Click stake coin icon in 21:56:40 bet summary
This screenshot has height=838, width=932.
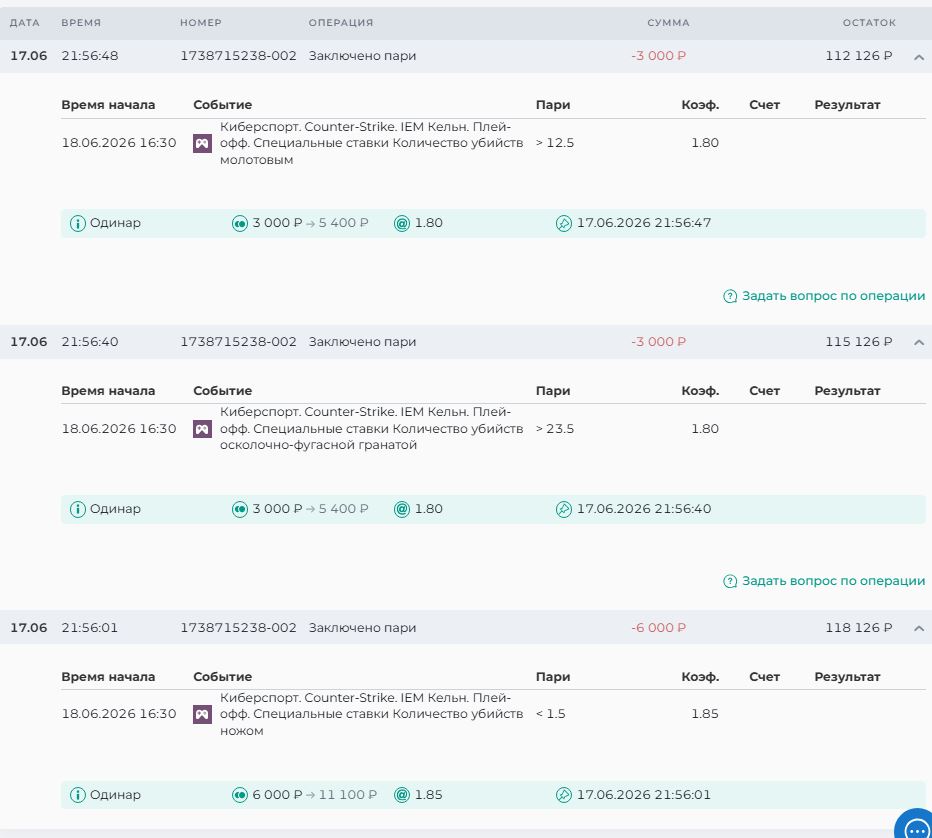(x=240, y=509)
